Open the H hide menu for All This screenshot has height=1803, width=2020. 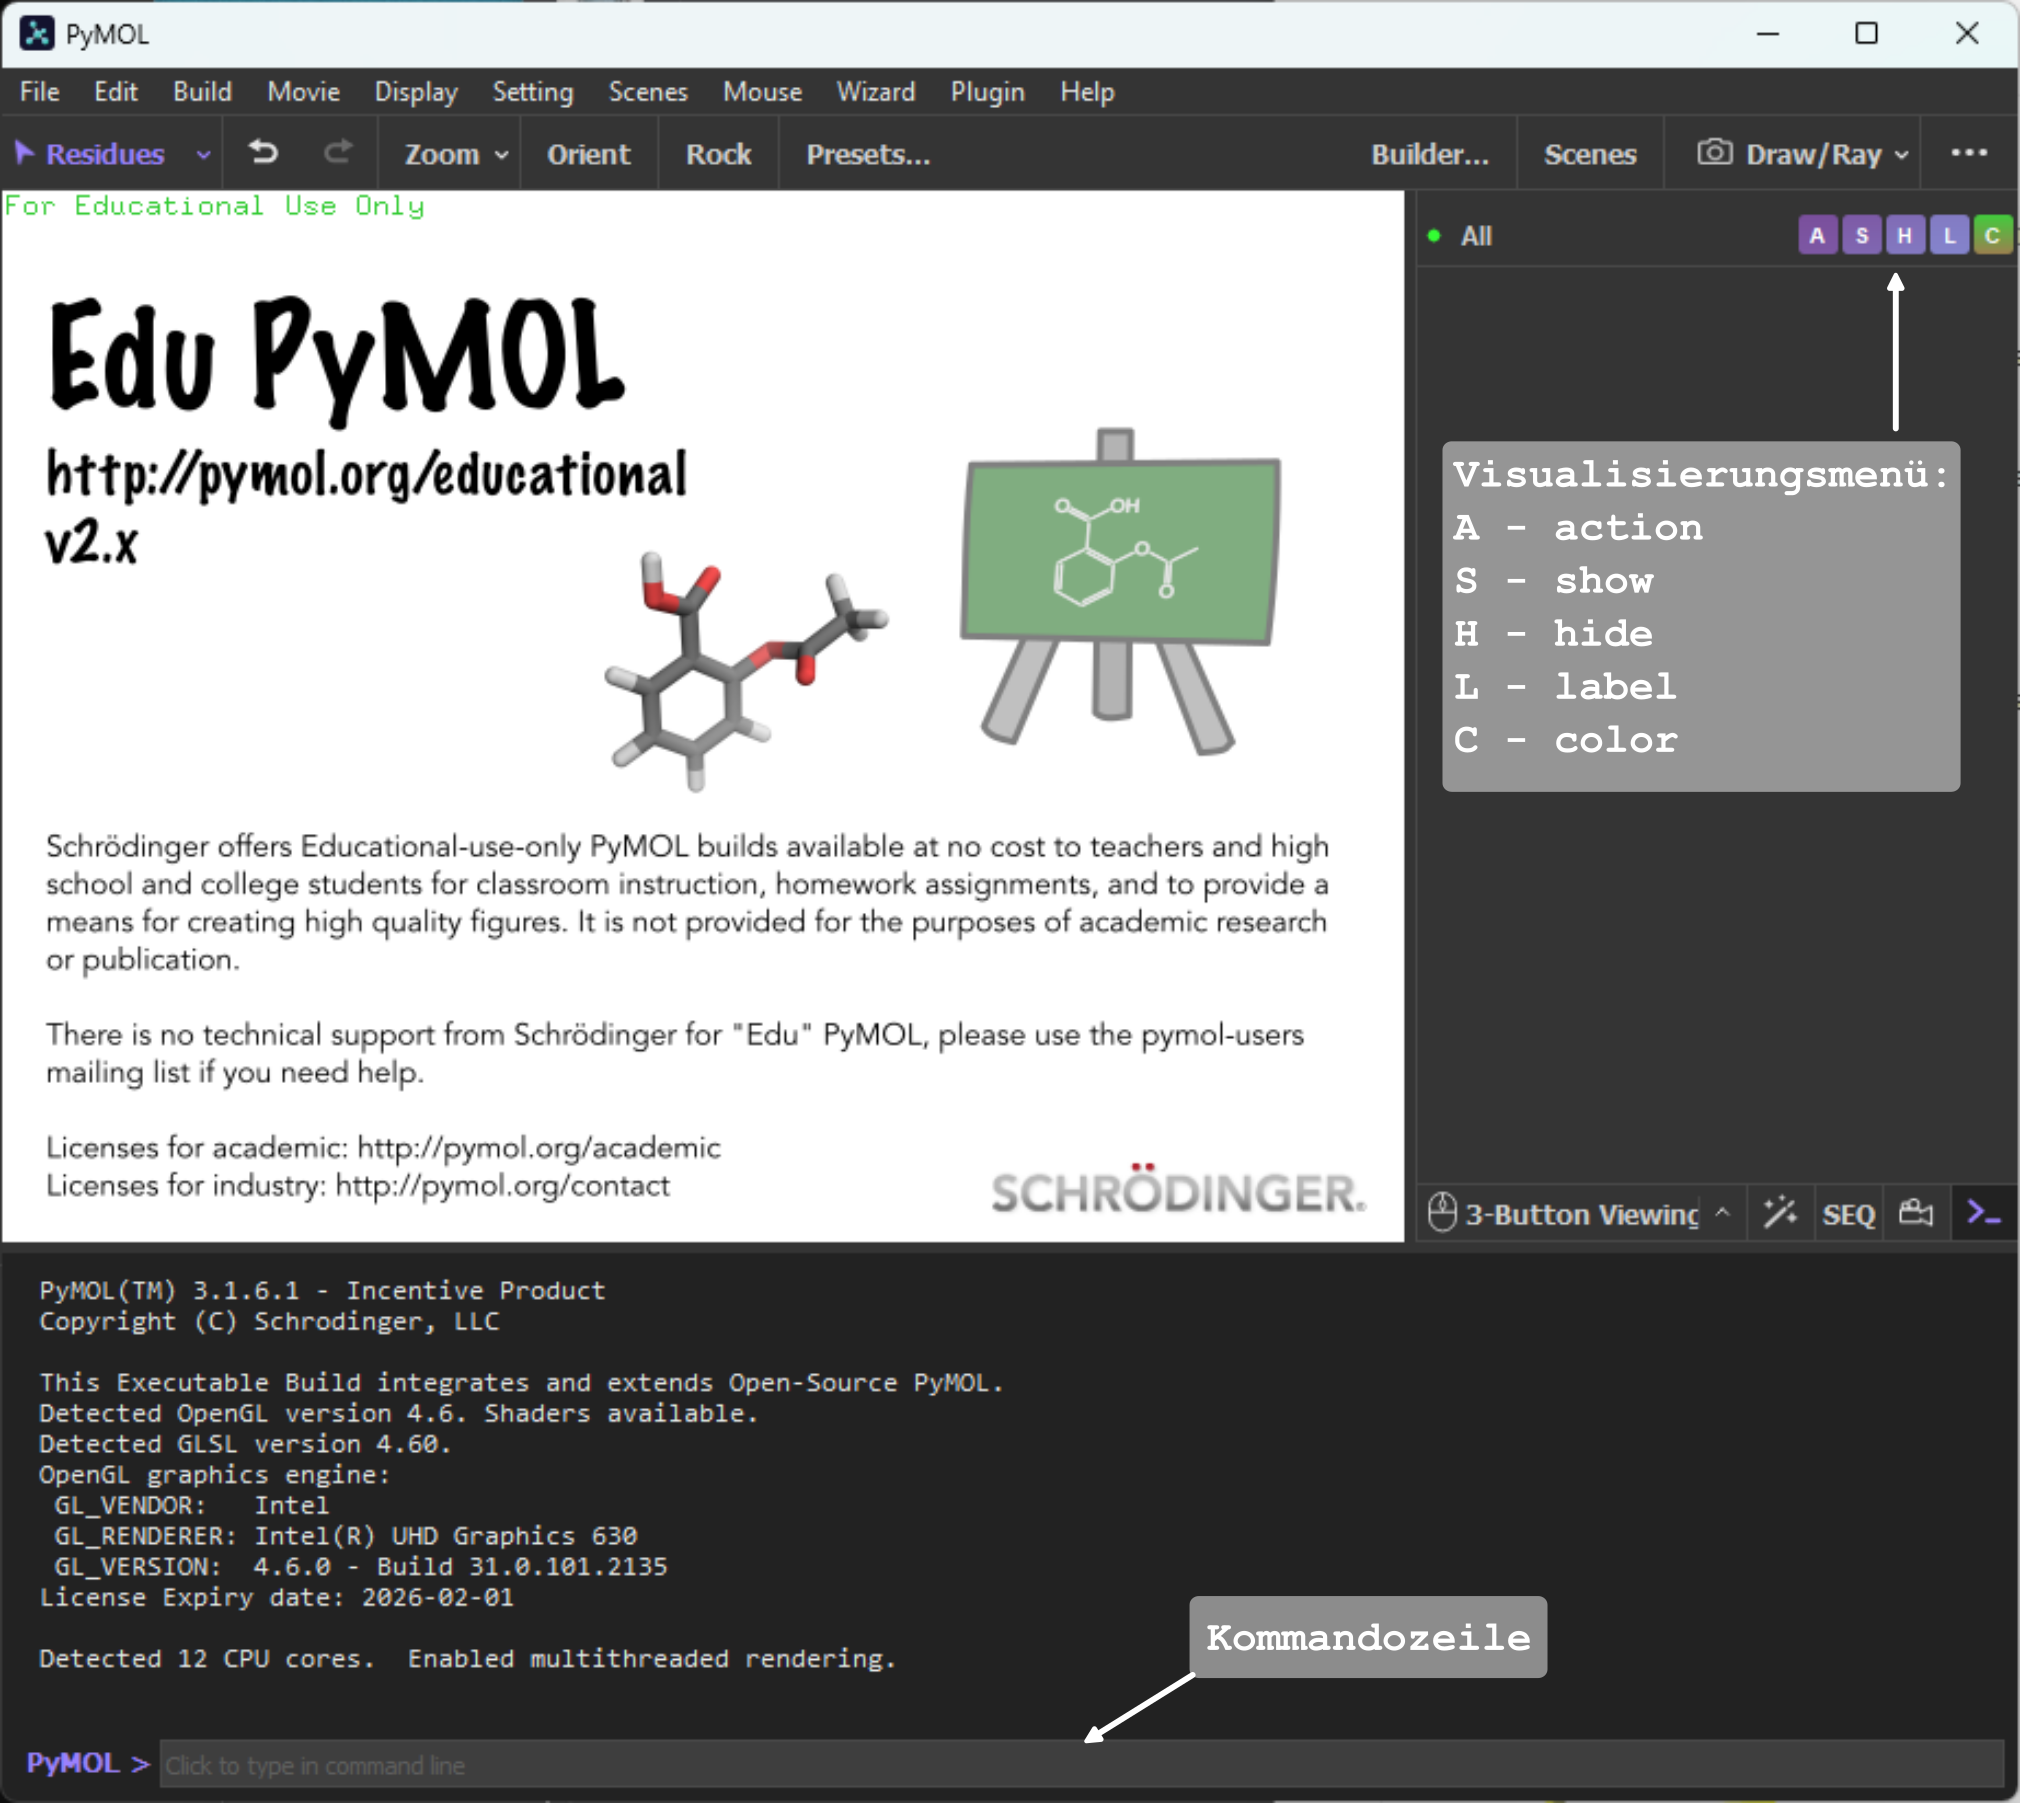[x=1905, y=235]
